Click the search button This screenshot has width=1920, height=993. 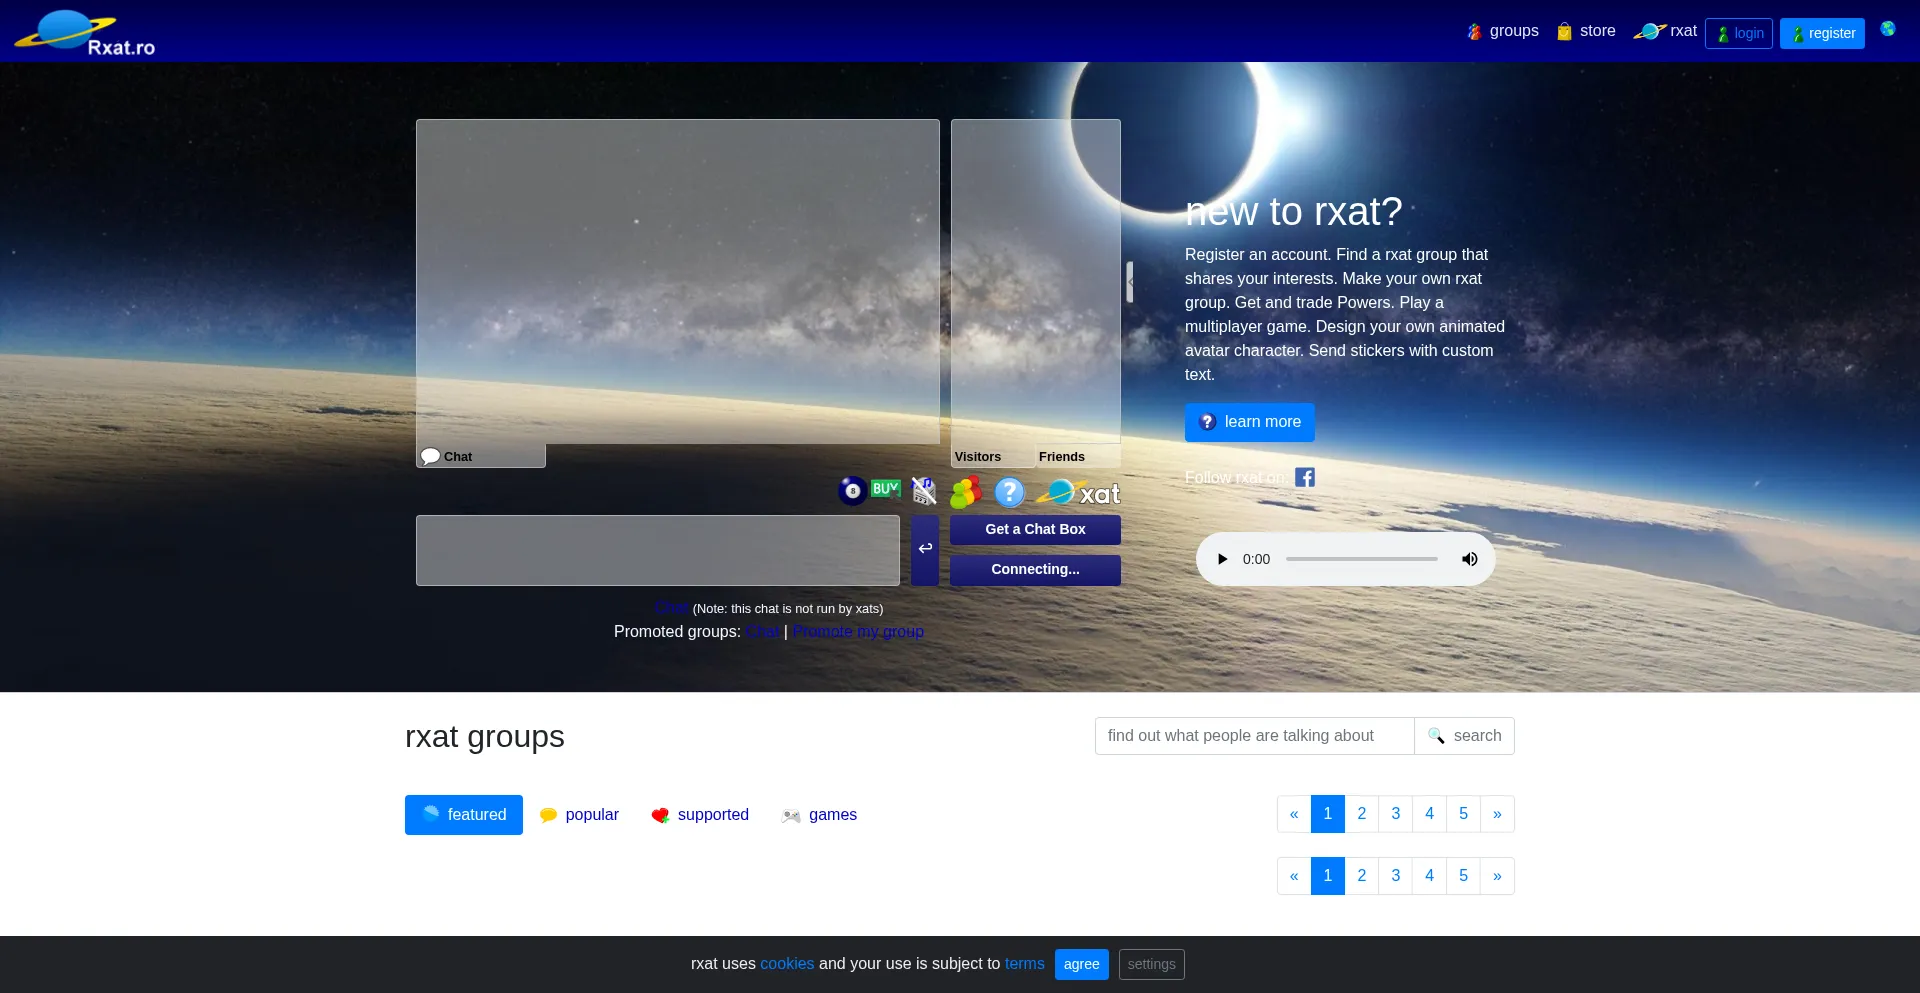click(1464, 736)
